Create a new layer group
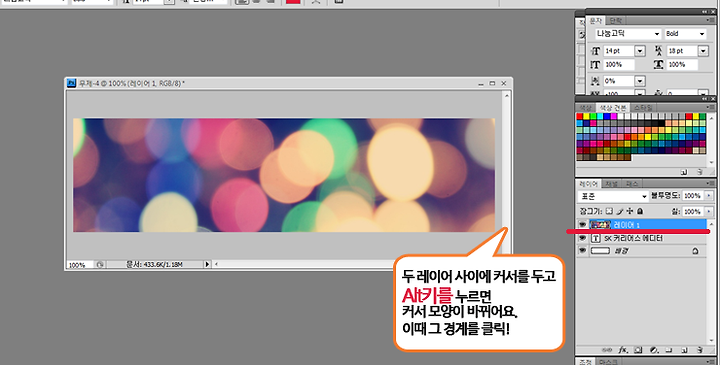 click(x=669, y=350)
